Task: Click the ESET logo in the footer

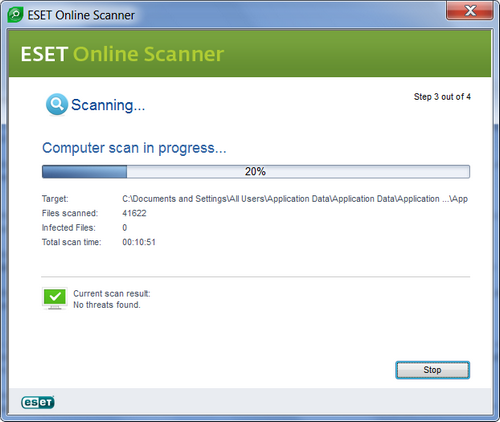Action: coord(37,402)
